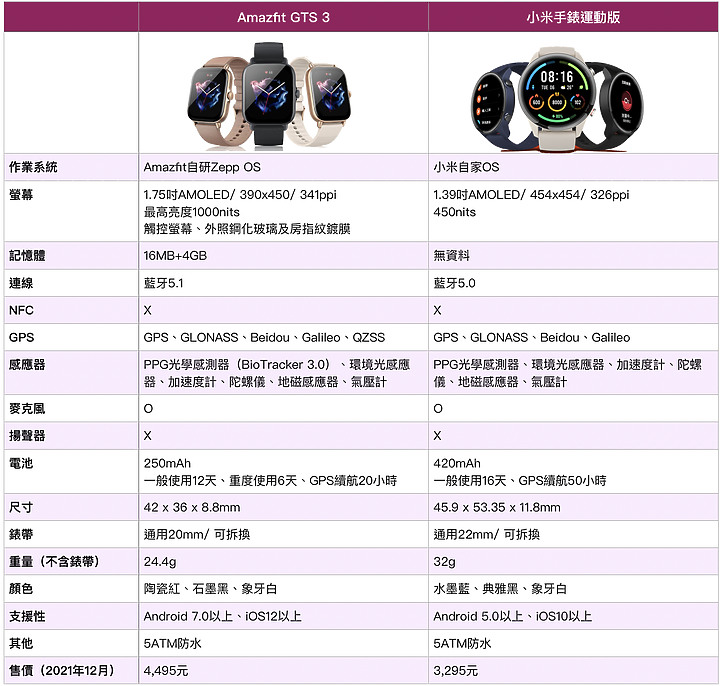This screenshot has height=686, width=720.
Task: Click the Amazfit GTS 3 column header
Action: pyautogui.click(x=283, y=17)
